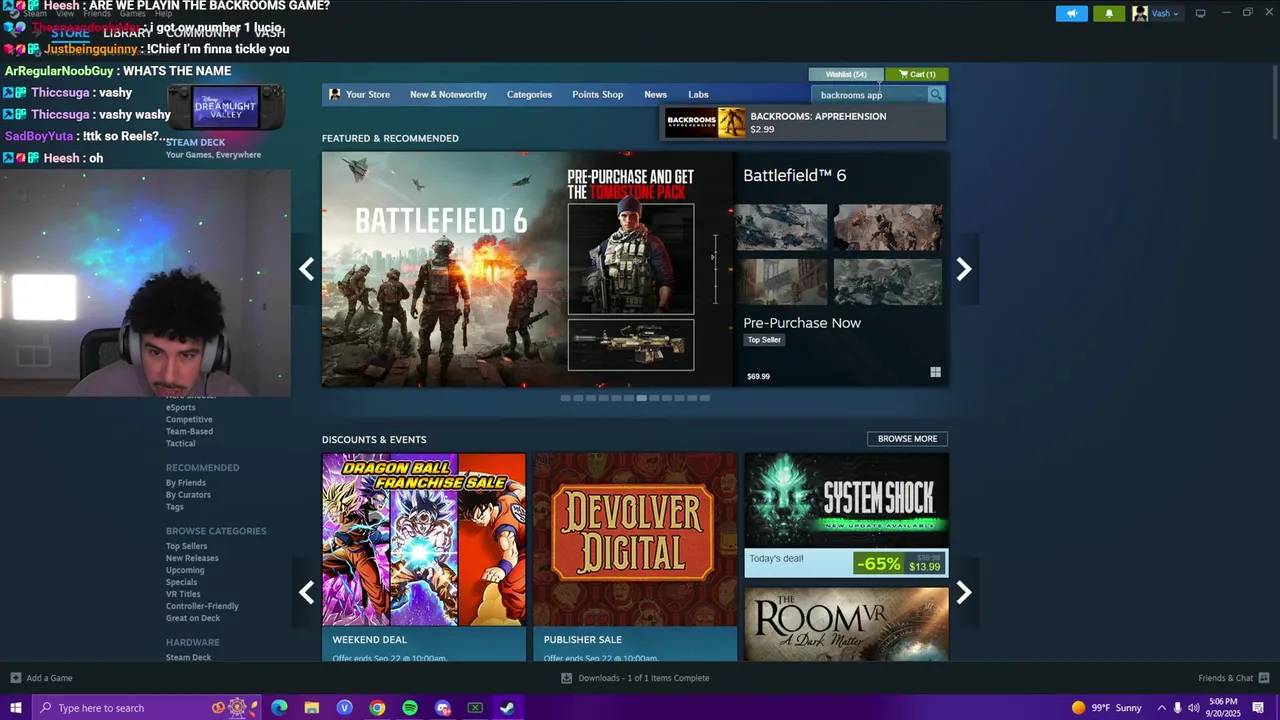The image size is (1280, 720).
Task: Open the Tags recommendations link
Action: tap(175, 507)
